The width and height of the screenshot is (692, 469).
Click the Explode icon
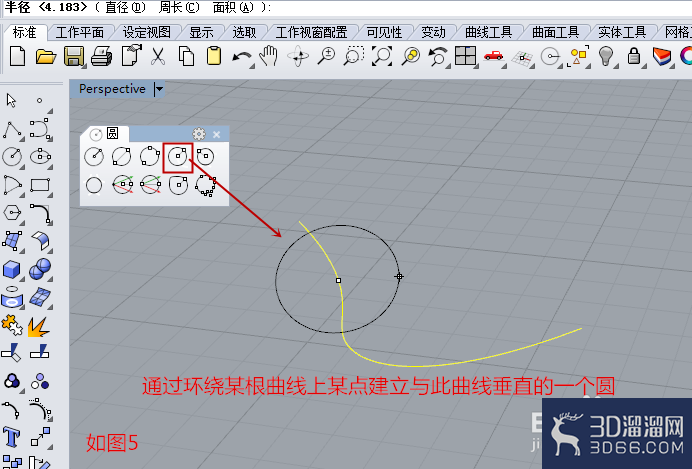coord(38,326)
